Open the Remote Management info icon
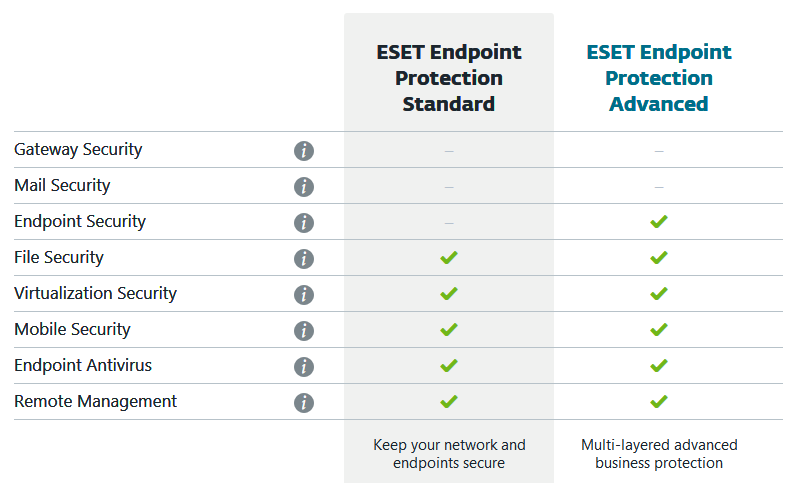The height and width of the screenshot is (500, 800). pyautogui.click(x=304, y=403)
